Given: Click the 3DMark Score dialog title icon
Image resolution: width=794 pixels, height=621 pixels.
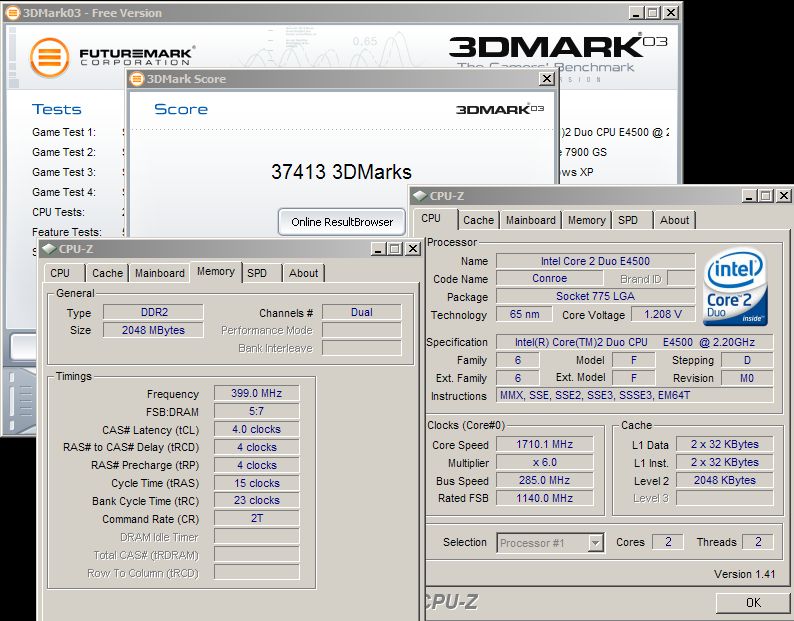Looking at the screenshot, I should 137,79.
